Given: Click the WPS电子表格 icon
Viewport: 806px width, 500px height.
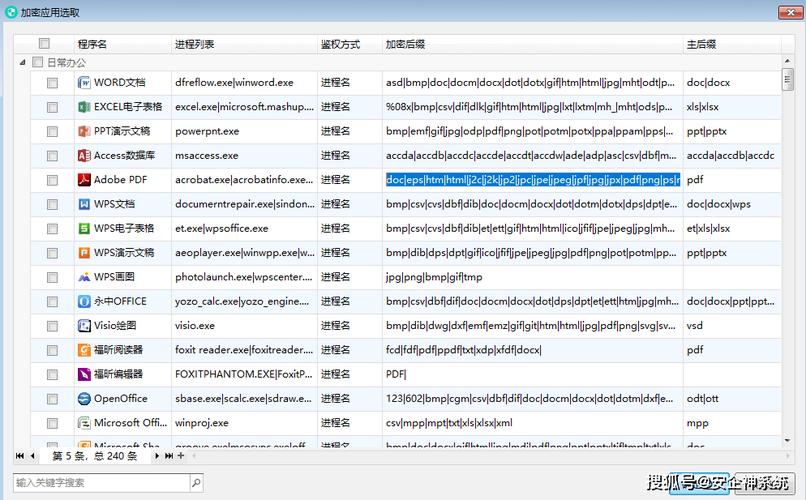Looking at the screenshot, I should 84,228.
